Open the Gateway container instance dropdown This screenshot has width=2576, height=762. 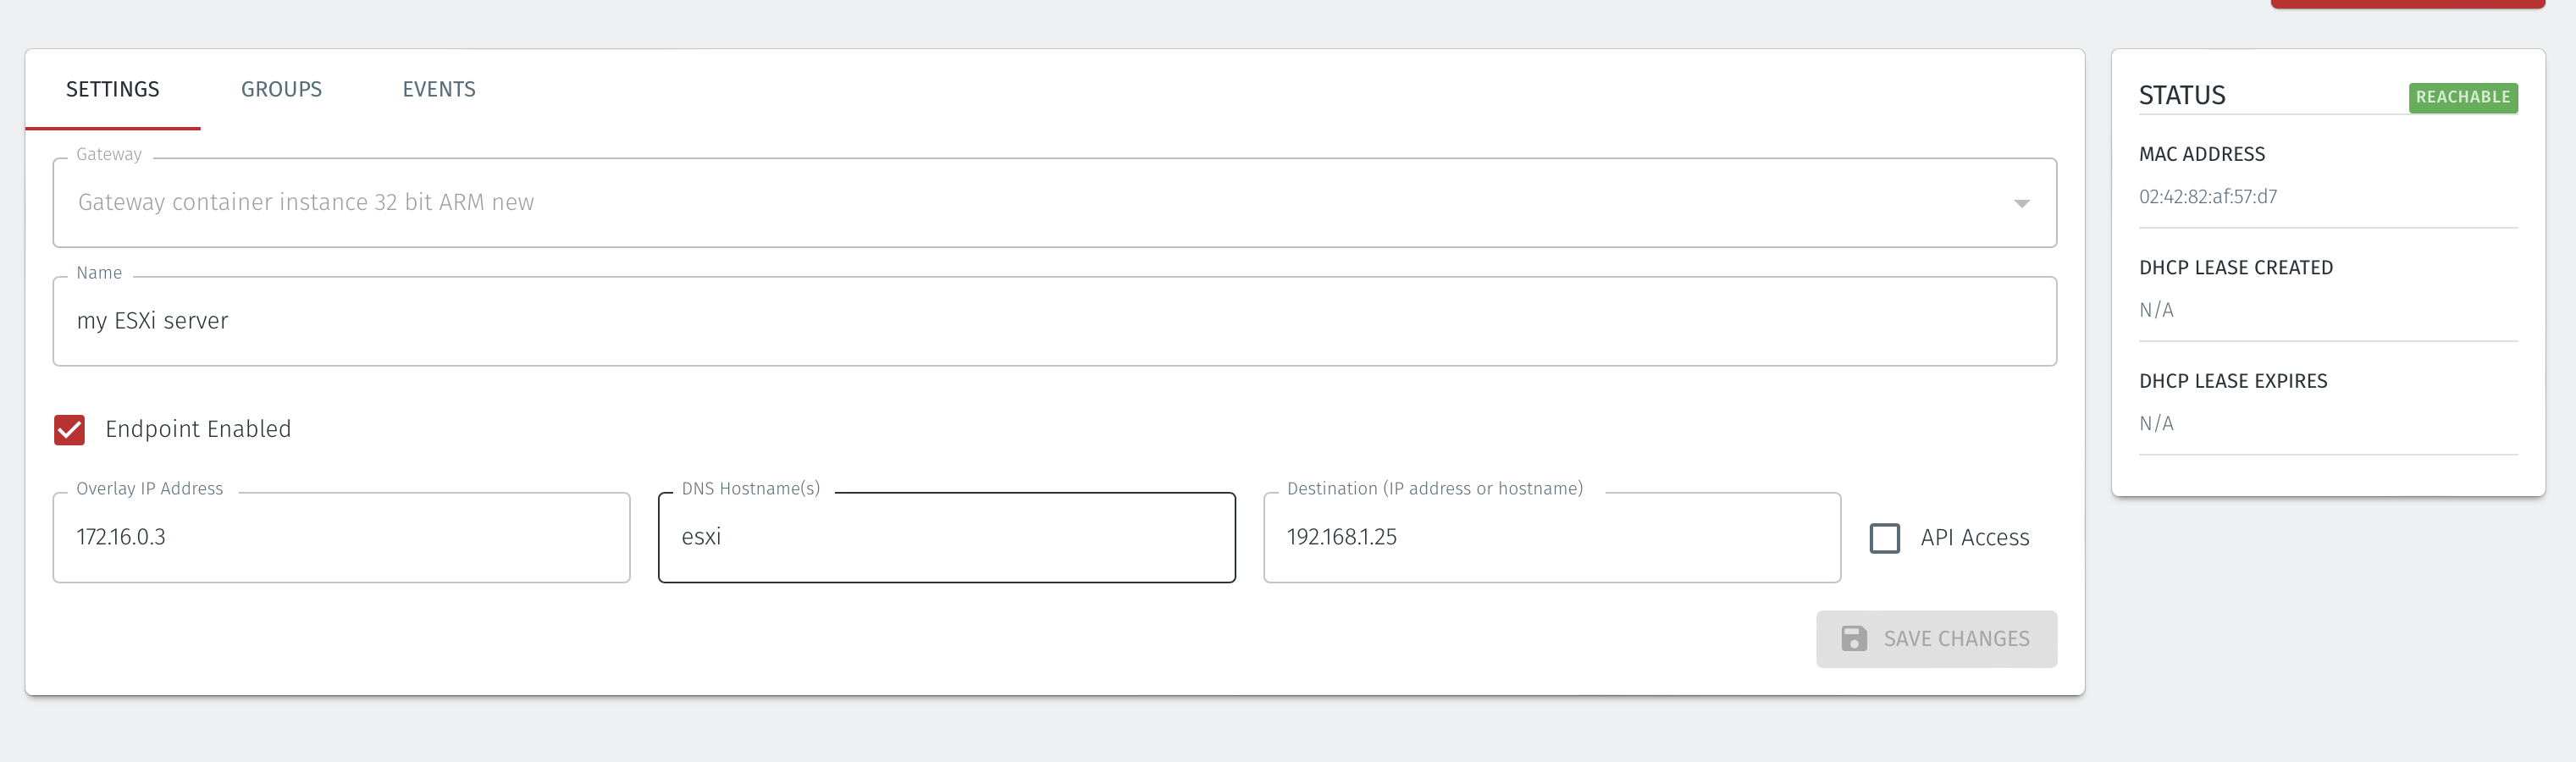pyautogui.click(x=1054, y=203)
